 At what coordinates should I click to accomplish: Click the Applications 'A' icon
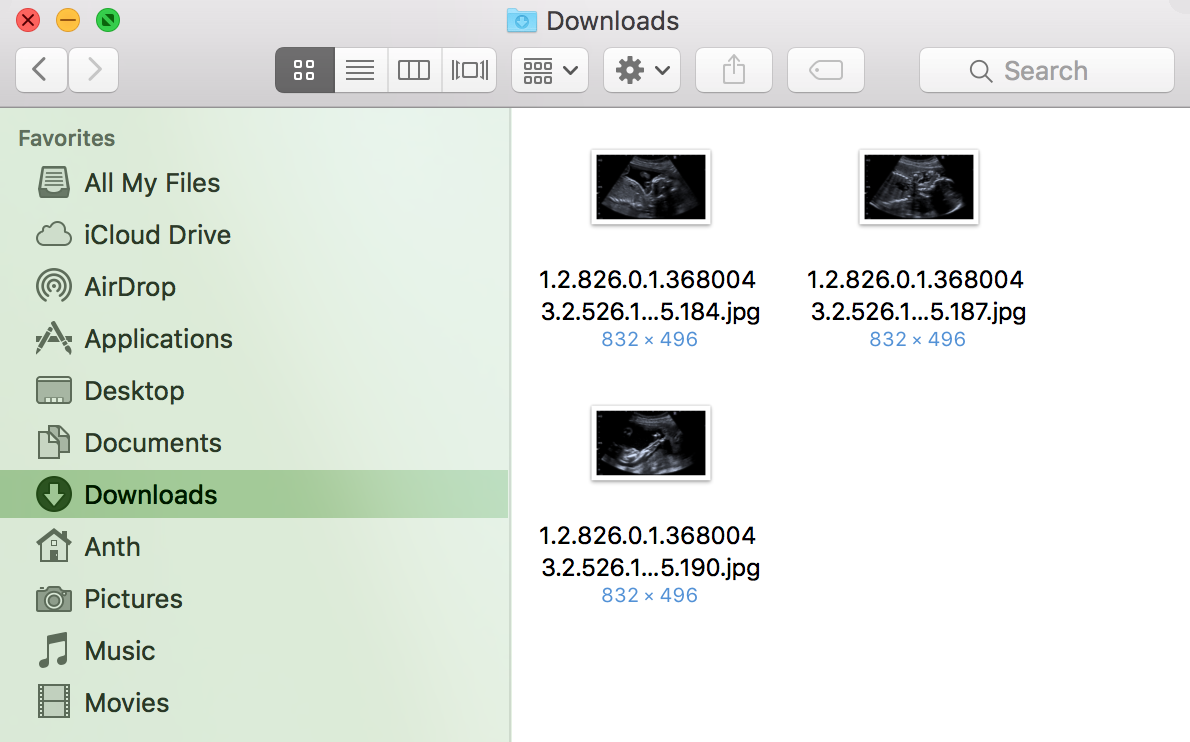(54, 338)
